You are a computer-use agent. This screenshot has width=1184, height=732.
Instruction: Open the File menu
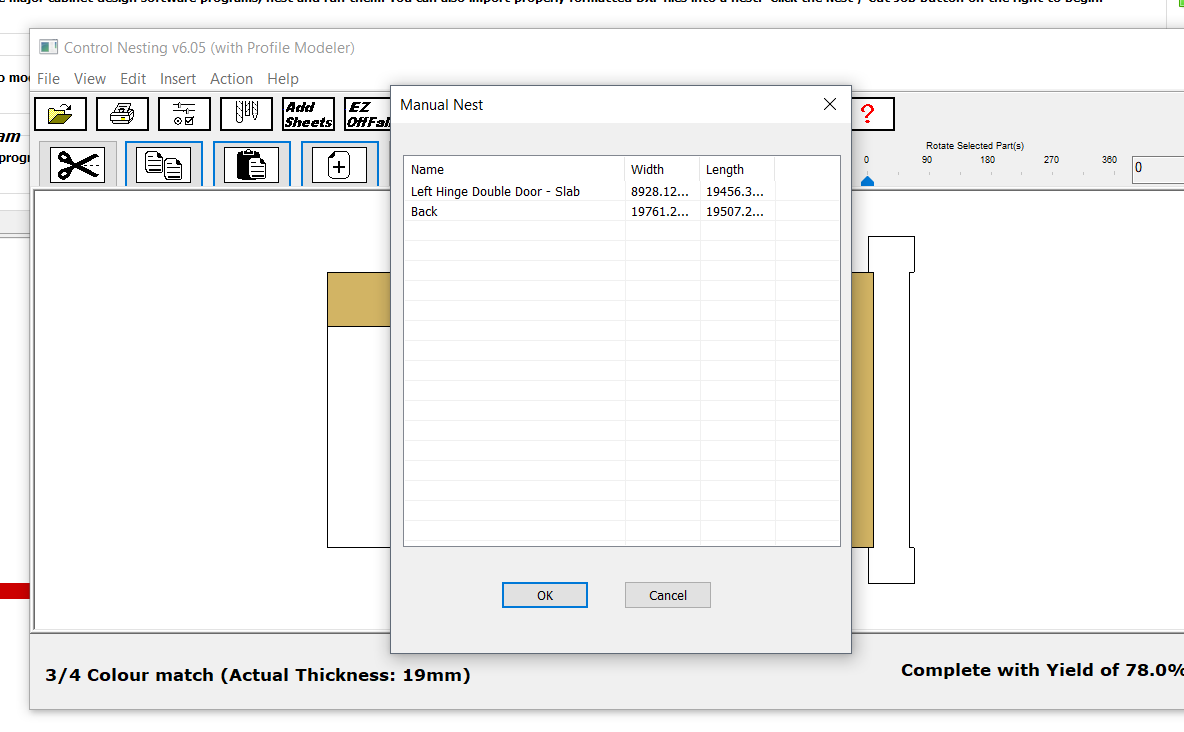[x=48, y=79]
